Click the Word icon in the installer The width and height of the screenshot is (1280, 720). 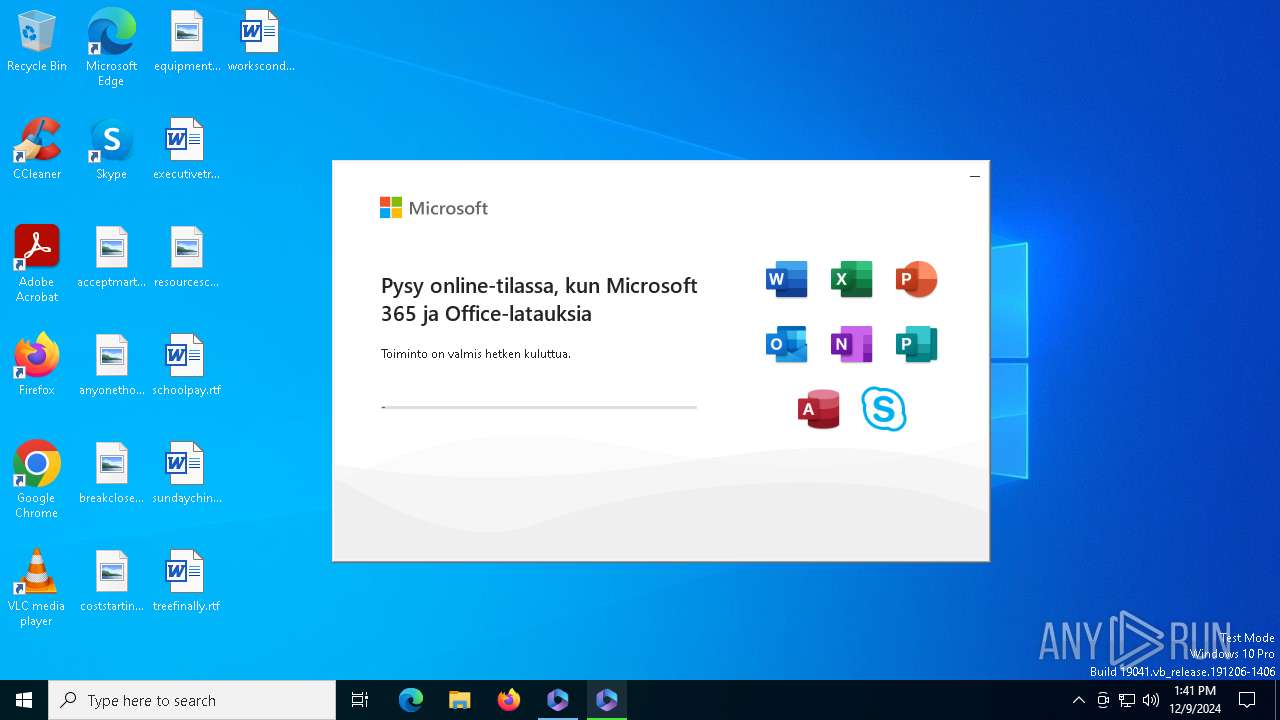point(786,279)
